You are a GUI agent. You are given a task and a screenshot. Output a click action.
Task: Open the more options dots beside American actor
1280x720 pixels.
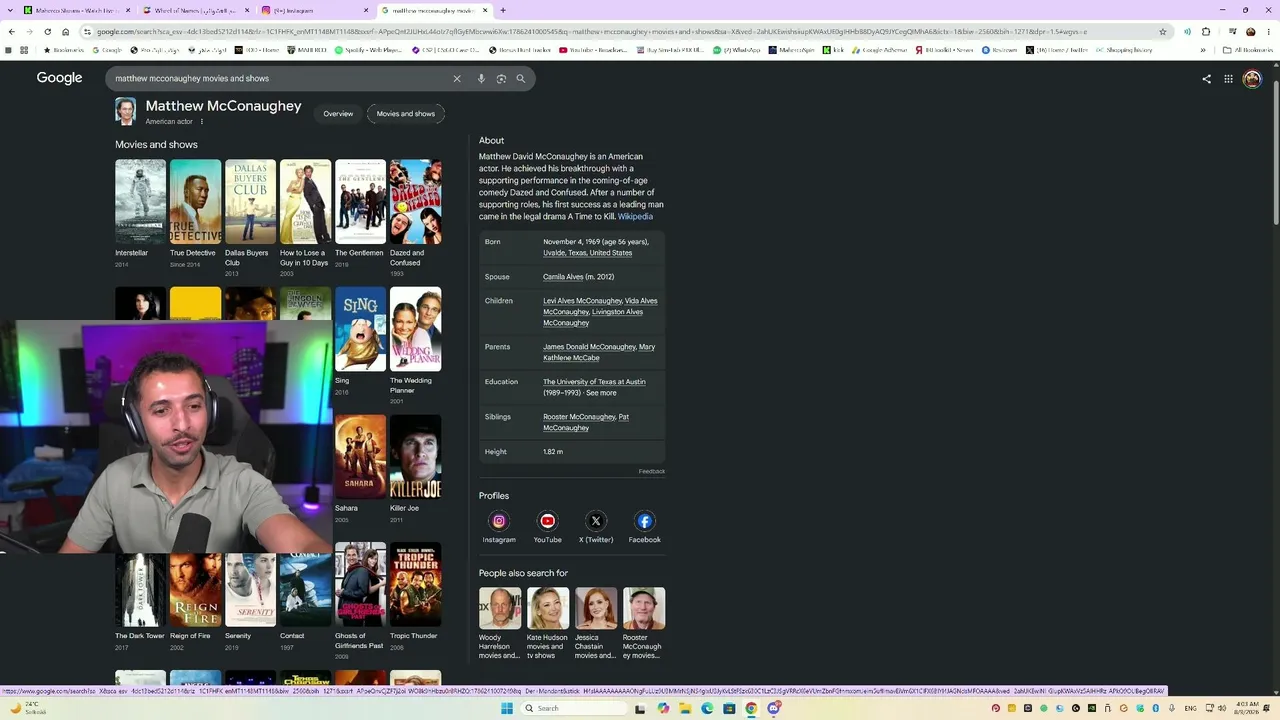click(201, 122)
